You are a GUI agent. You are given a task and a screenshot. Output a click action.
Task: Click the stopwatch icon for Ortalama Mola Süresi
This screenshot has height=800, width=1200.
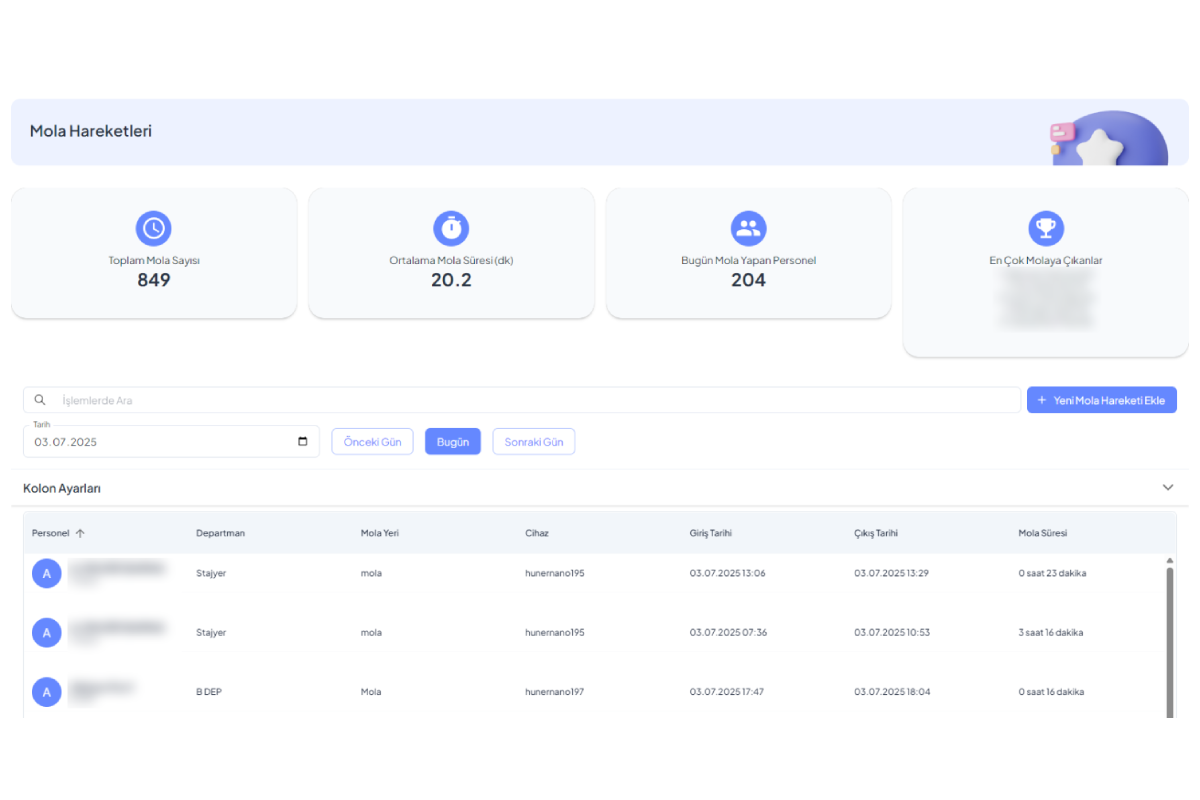click(x=451, y=228)
